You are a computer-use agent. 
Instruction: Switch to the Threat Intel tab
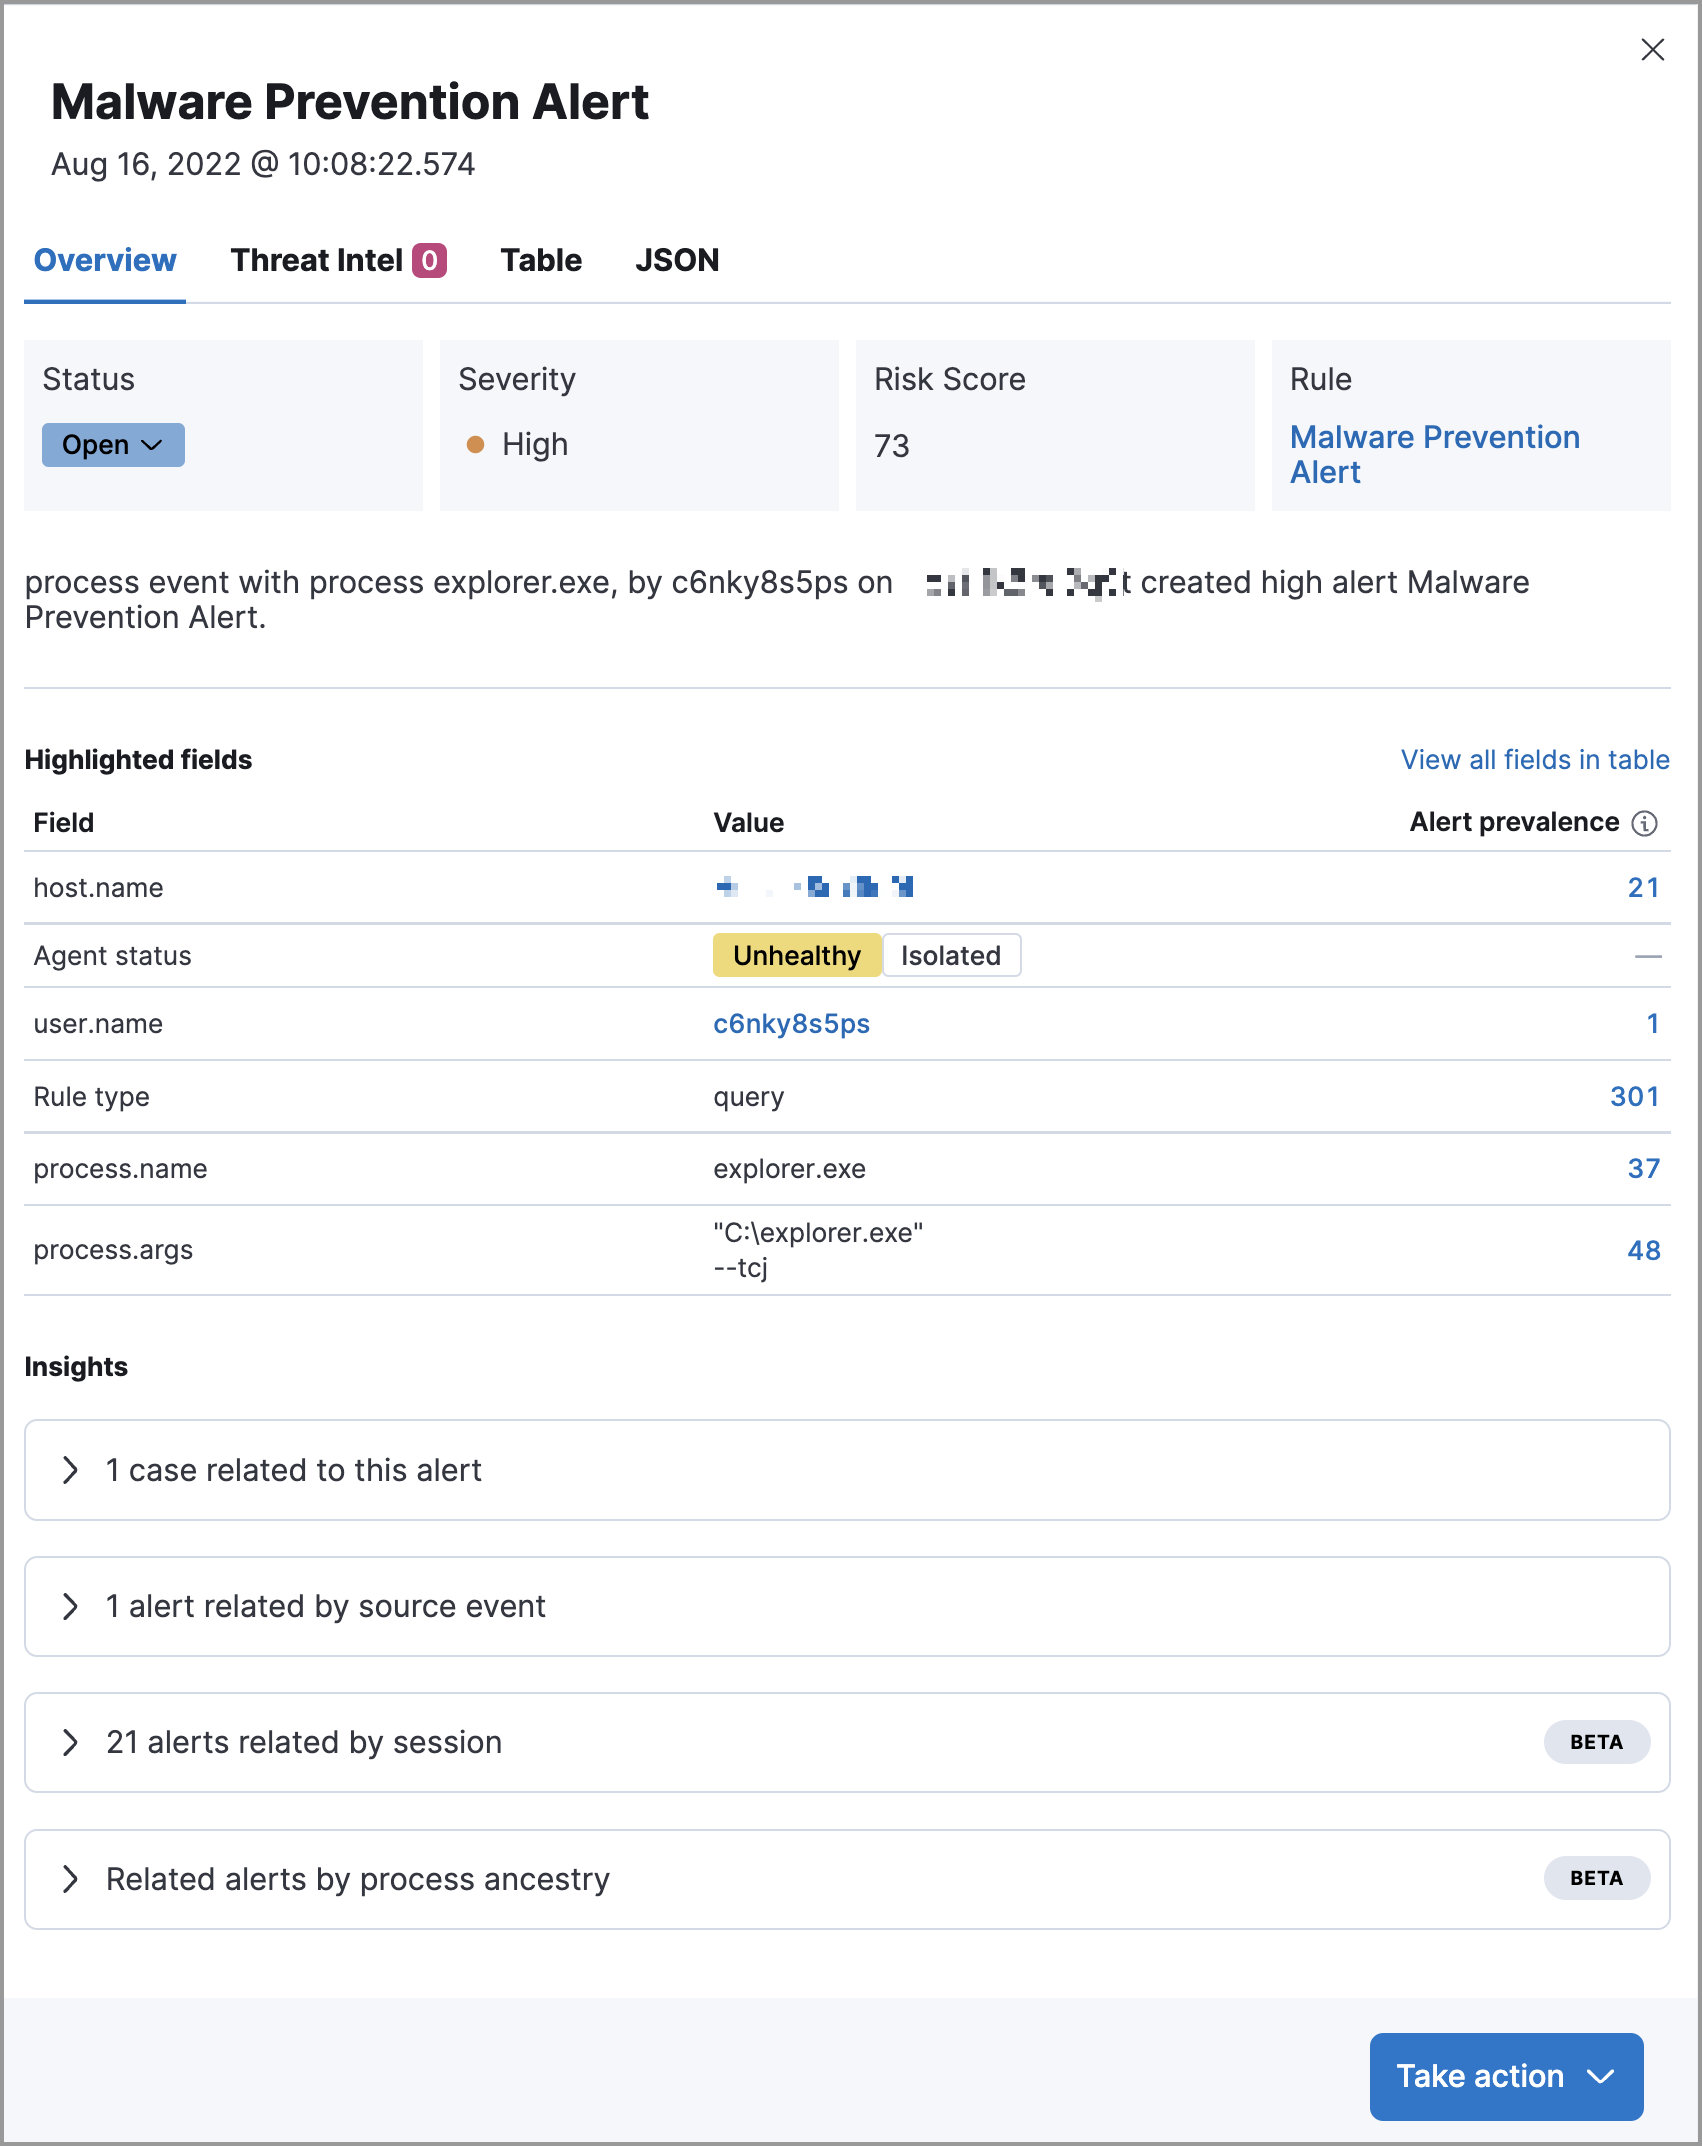[x=317, y=260]
